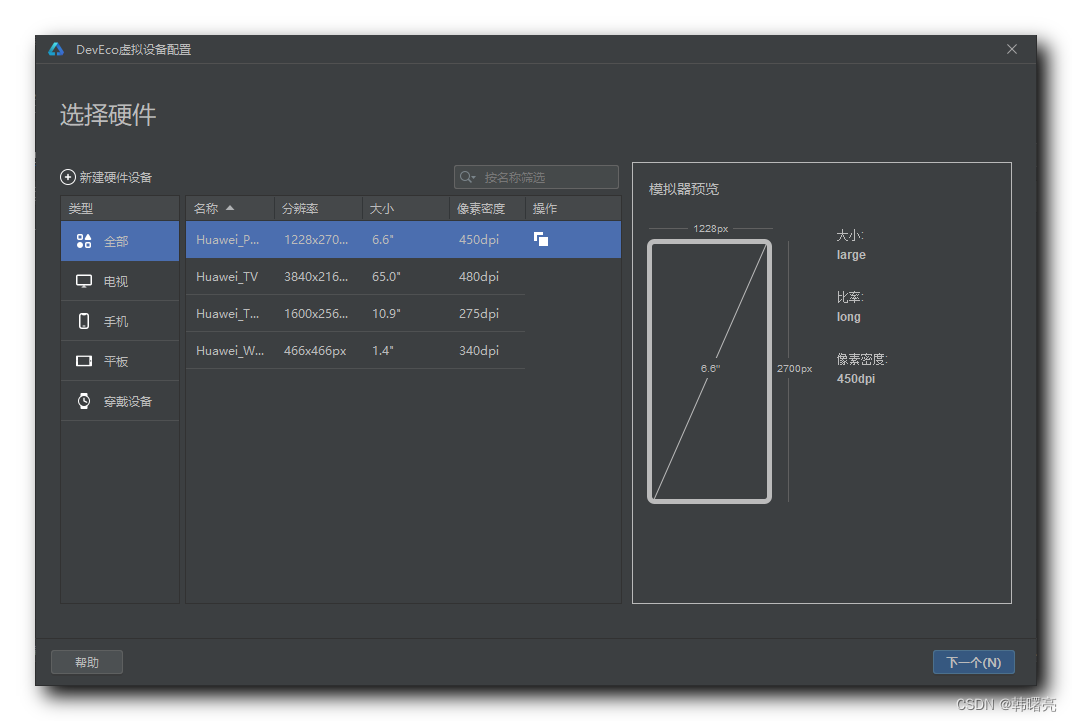Click the 类型 list header

tap(120, 208)
